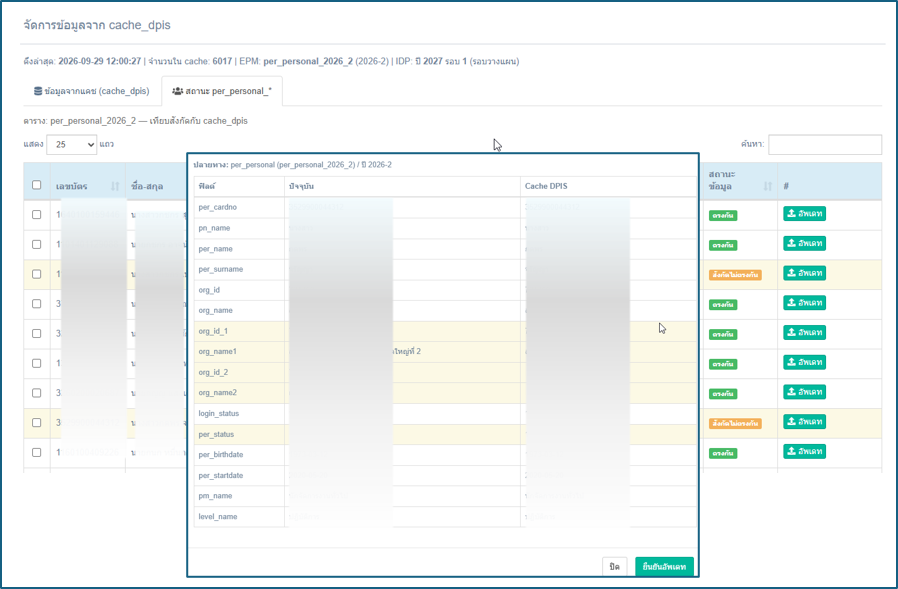
Task: Click อัพเดท on the upper สังกัดไม่ตรงกัน row
Action: pos(805,273)
